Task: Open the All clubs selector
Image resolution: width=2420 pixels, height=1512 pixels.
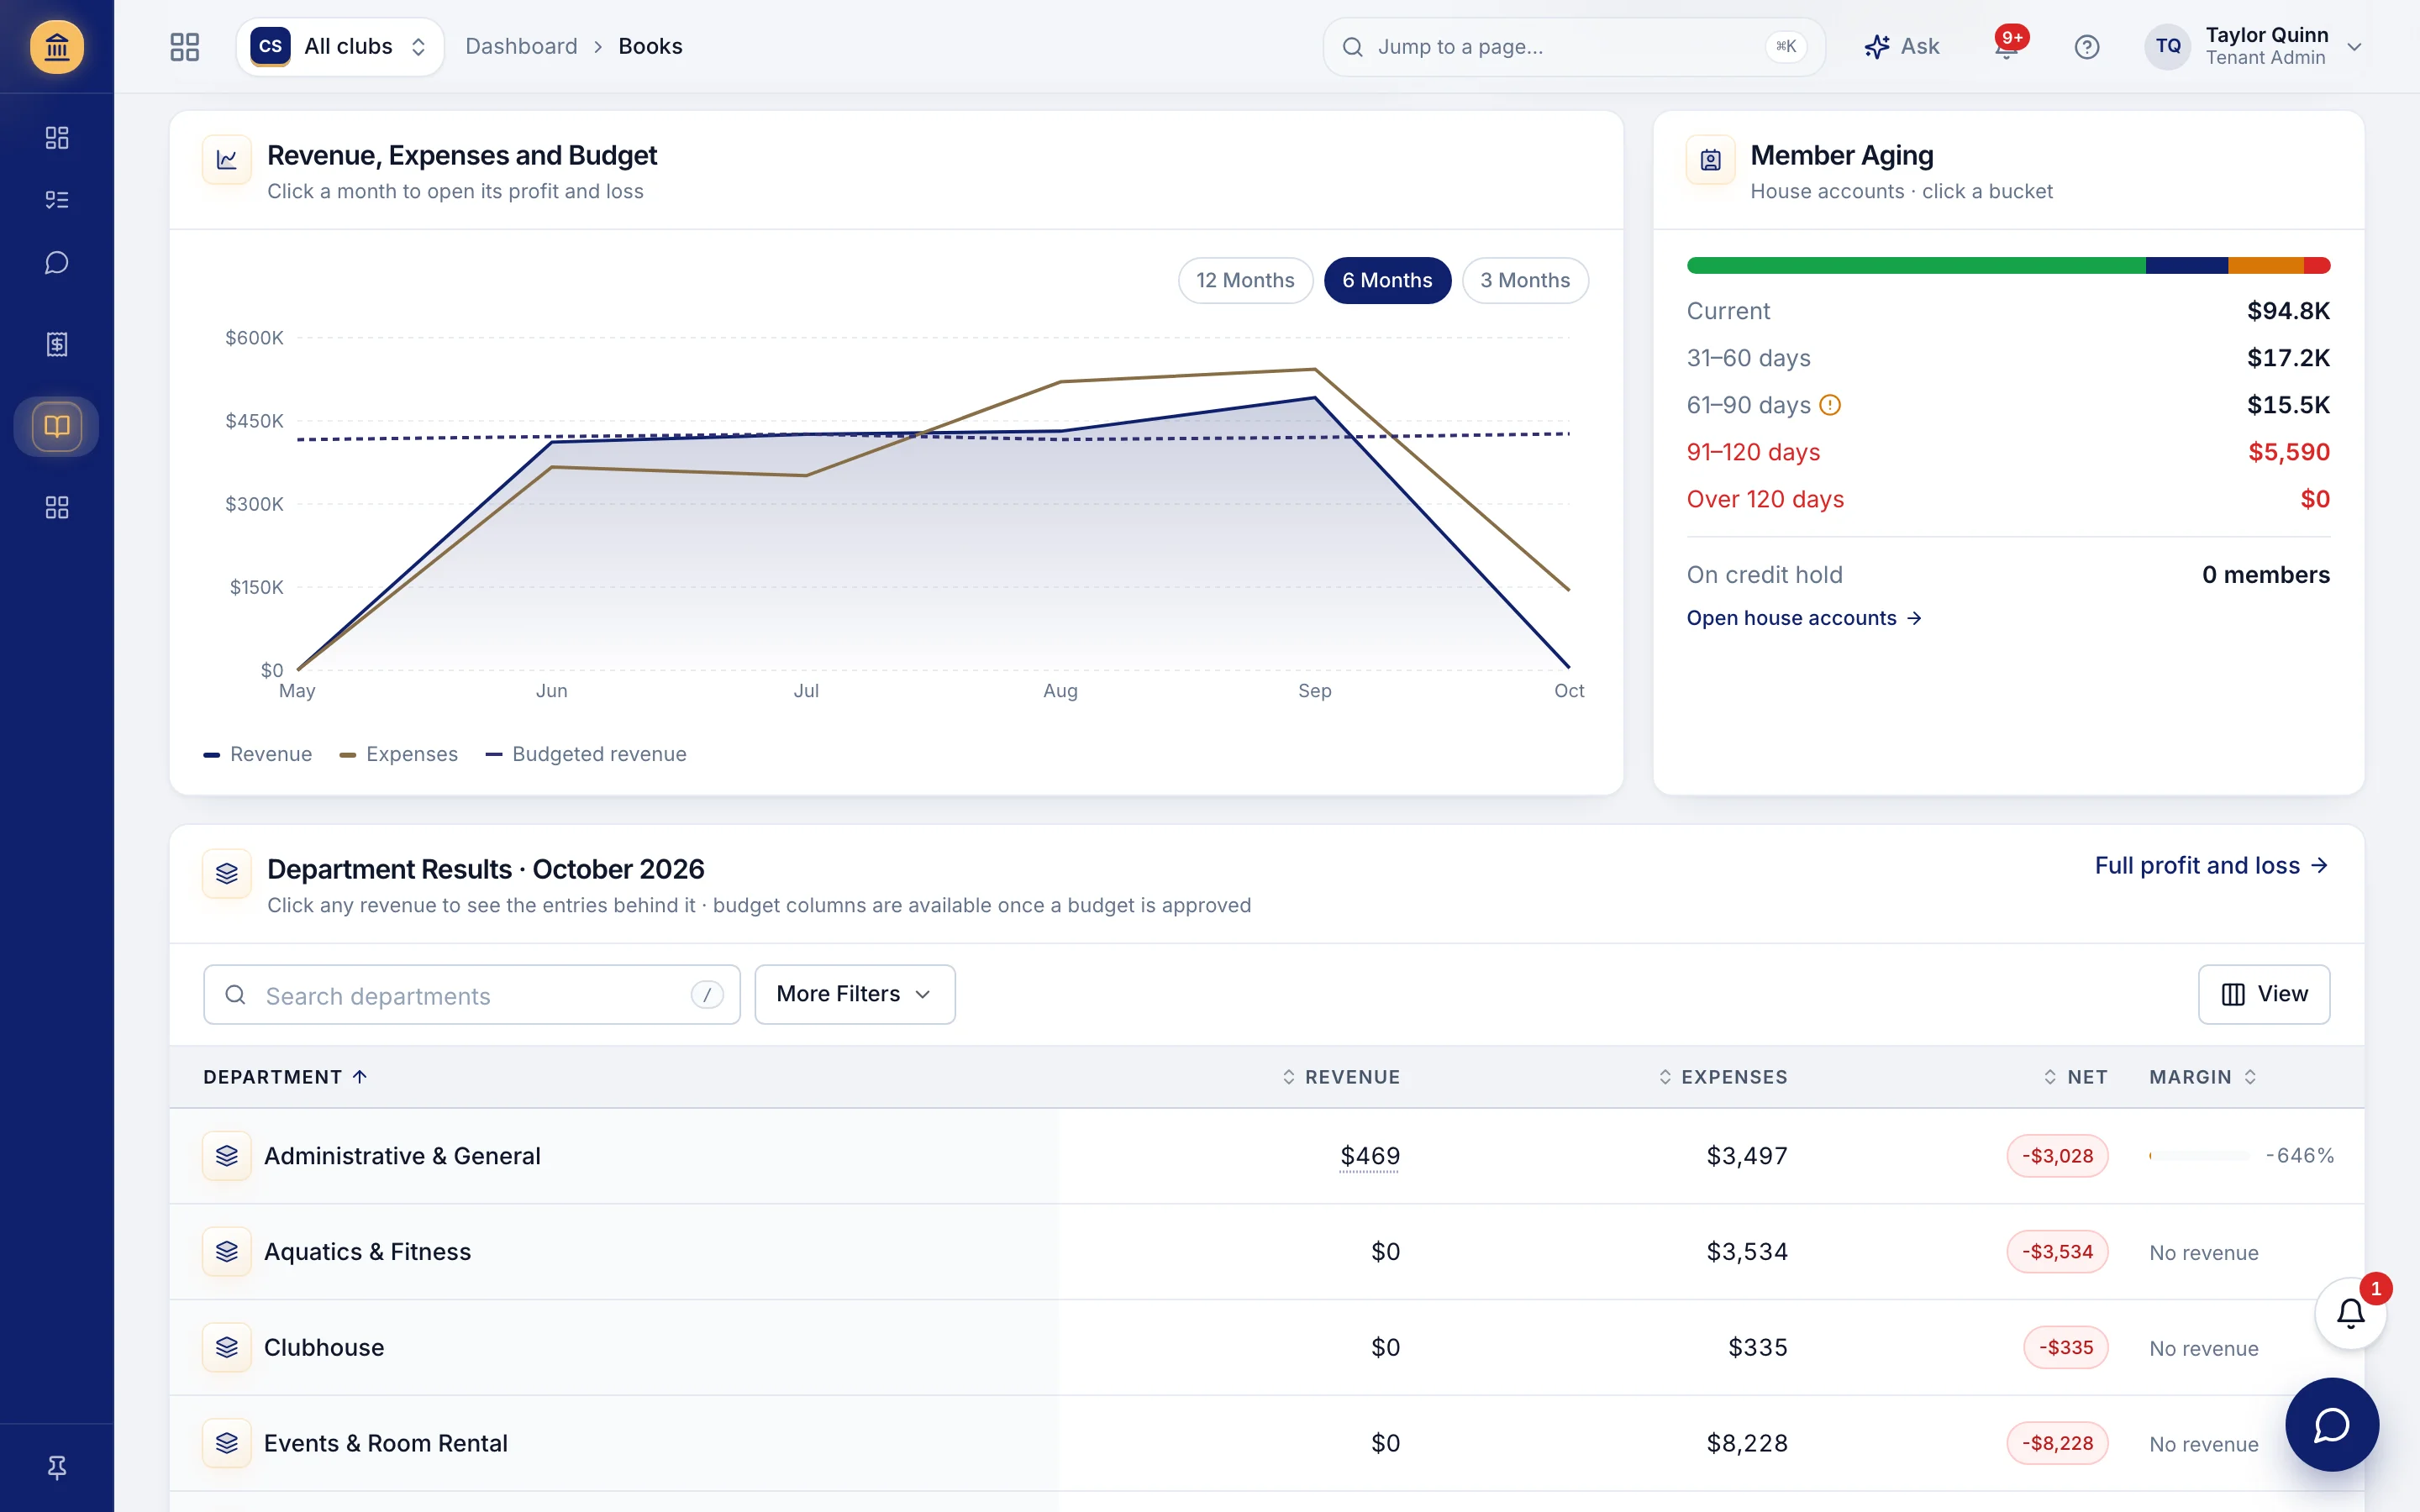Action: (x=340, y=47)
